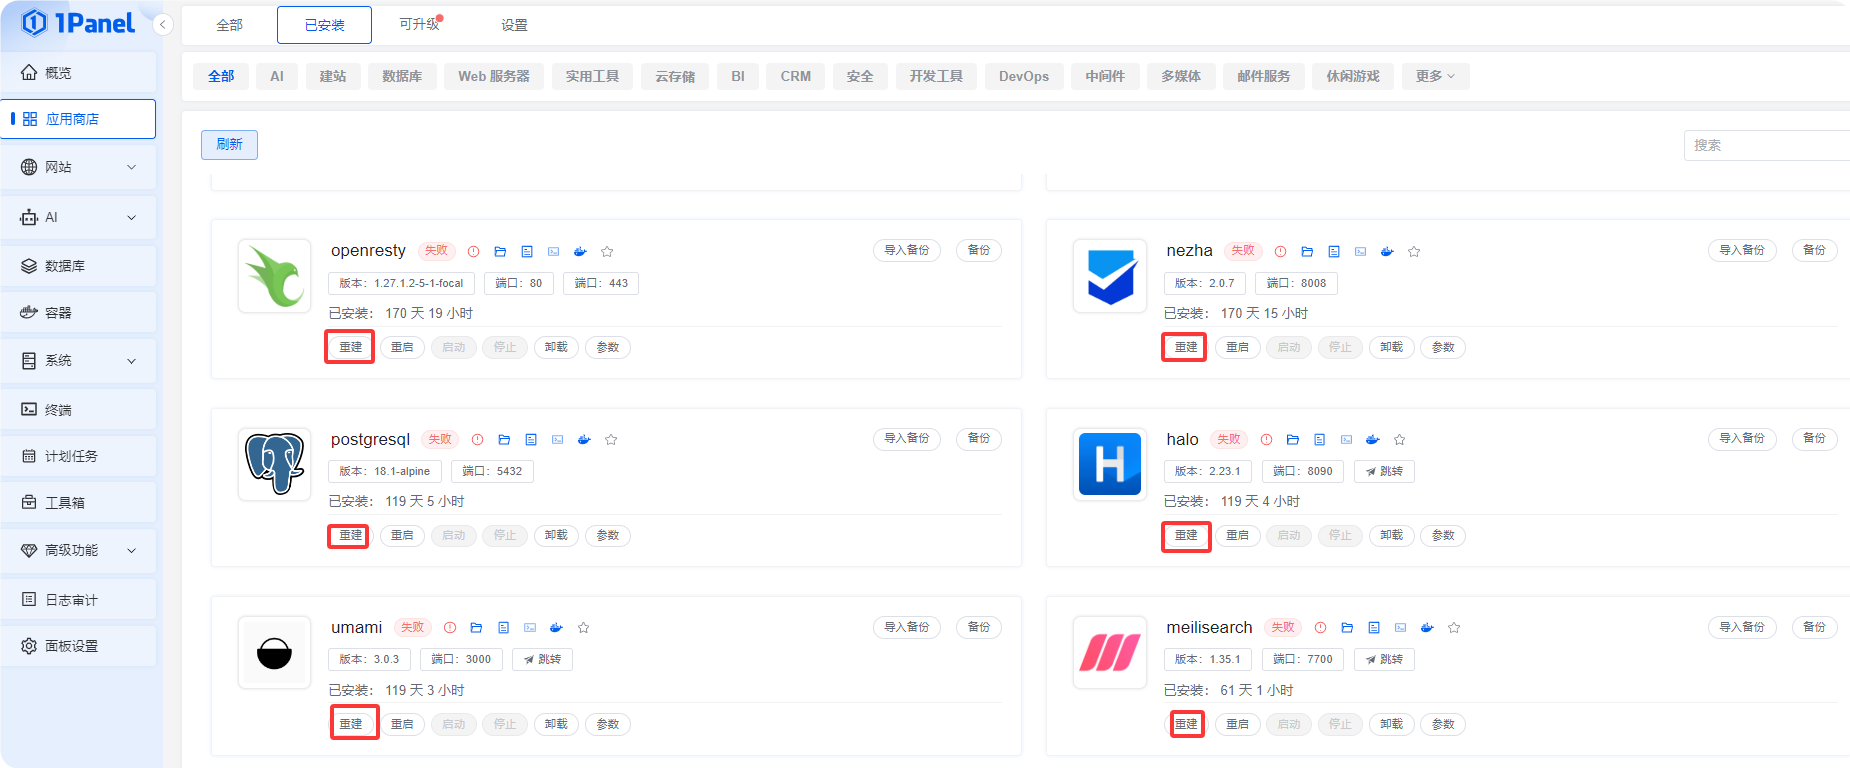1850x768 pixels.
Task: Select the 数据库 category filter
Action: click(x=402, y=76)
